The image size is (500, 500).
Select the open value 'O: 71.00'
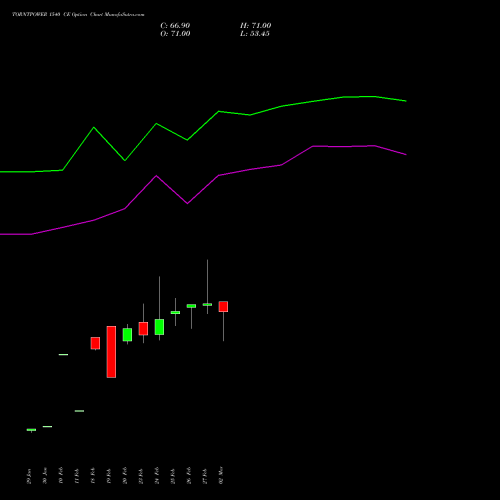coord(175,34)
